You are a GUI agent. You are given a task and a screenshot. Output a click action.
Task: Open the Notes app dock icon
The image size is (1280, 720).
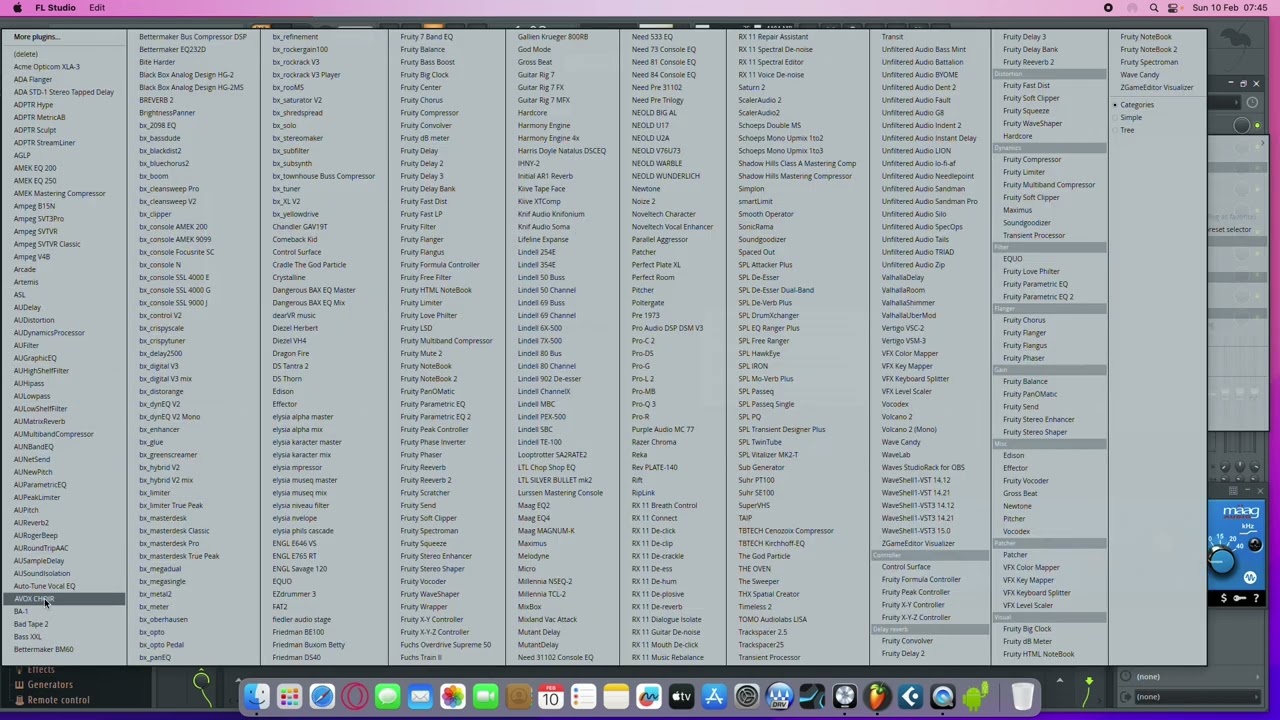pos(616,696)
